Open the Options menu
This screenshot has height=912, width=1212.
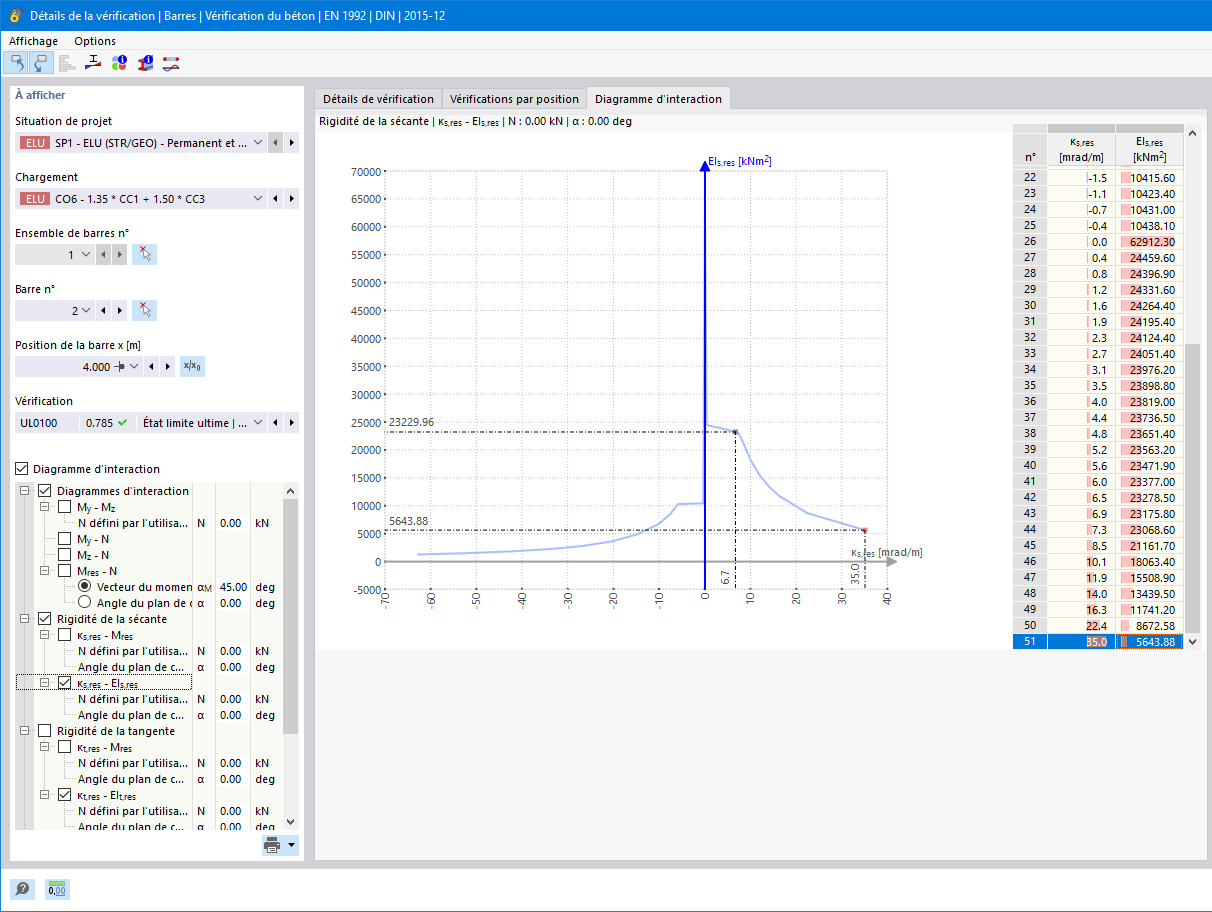(x=95, y=41)
